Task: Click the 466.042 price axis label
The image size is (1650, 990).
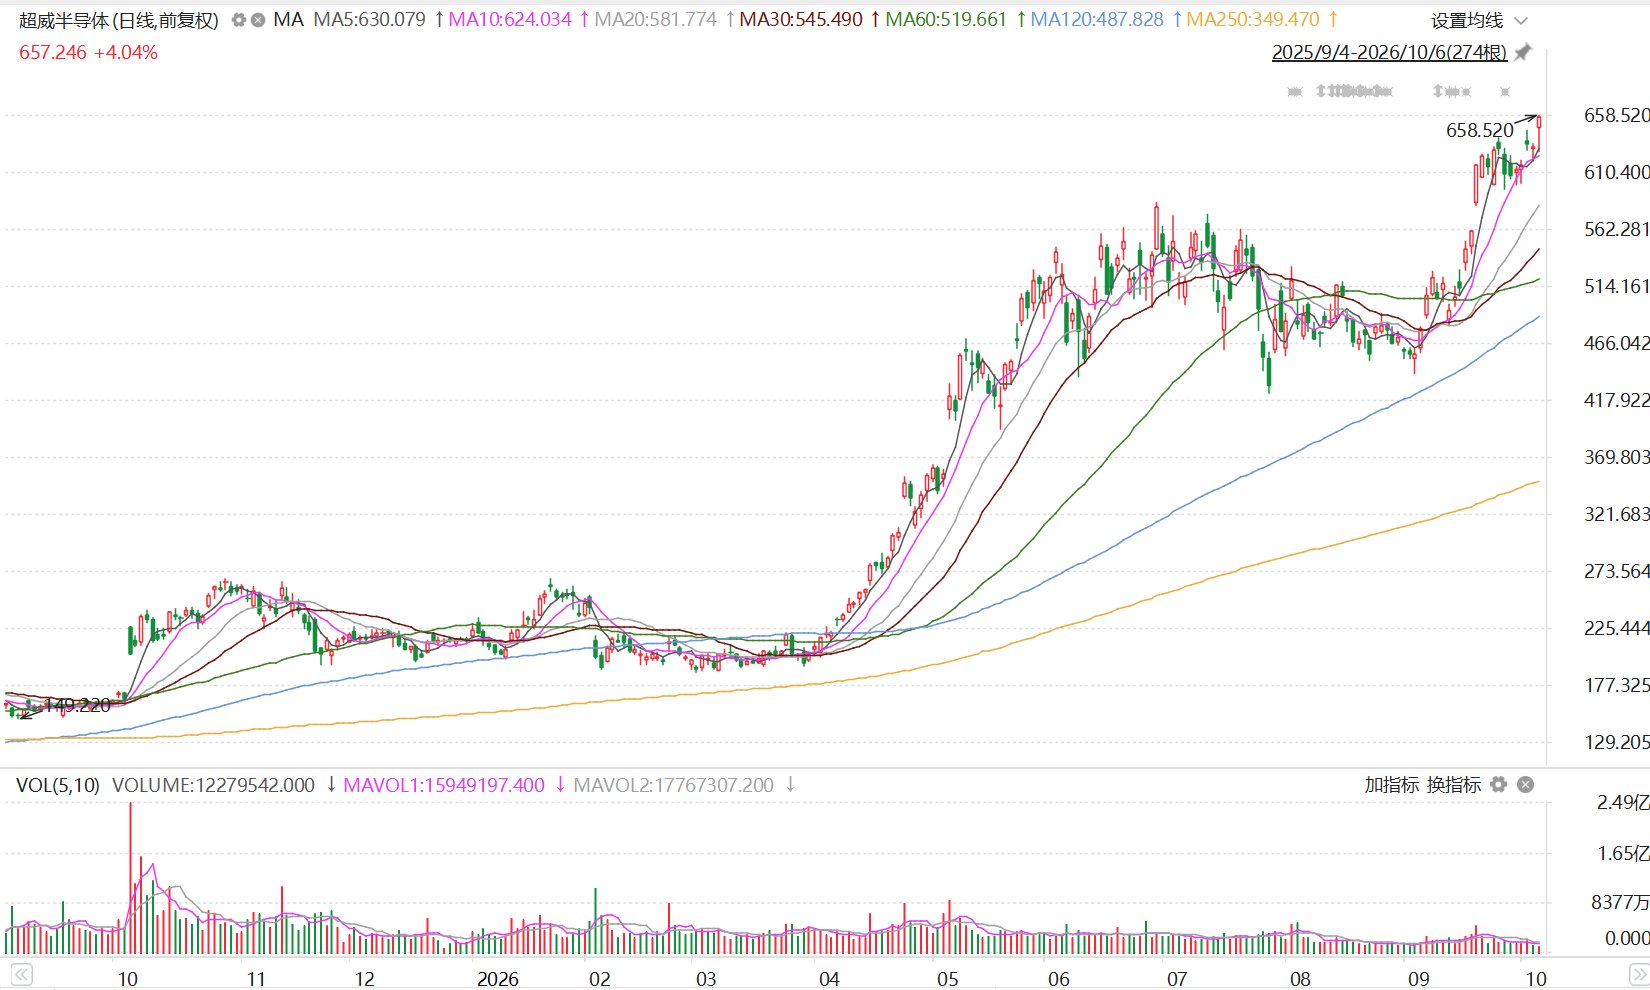Action: point(1616,343)
